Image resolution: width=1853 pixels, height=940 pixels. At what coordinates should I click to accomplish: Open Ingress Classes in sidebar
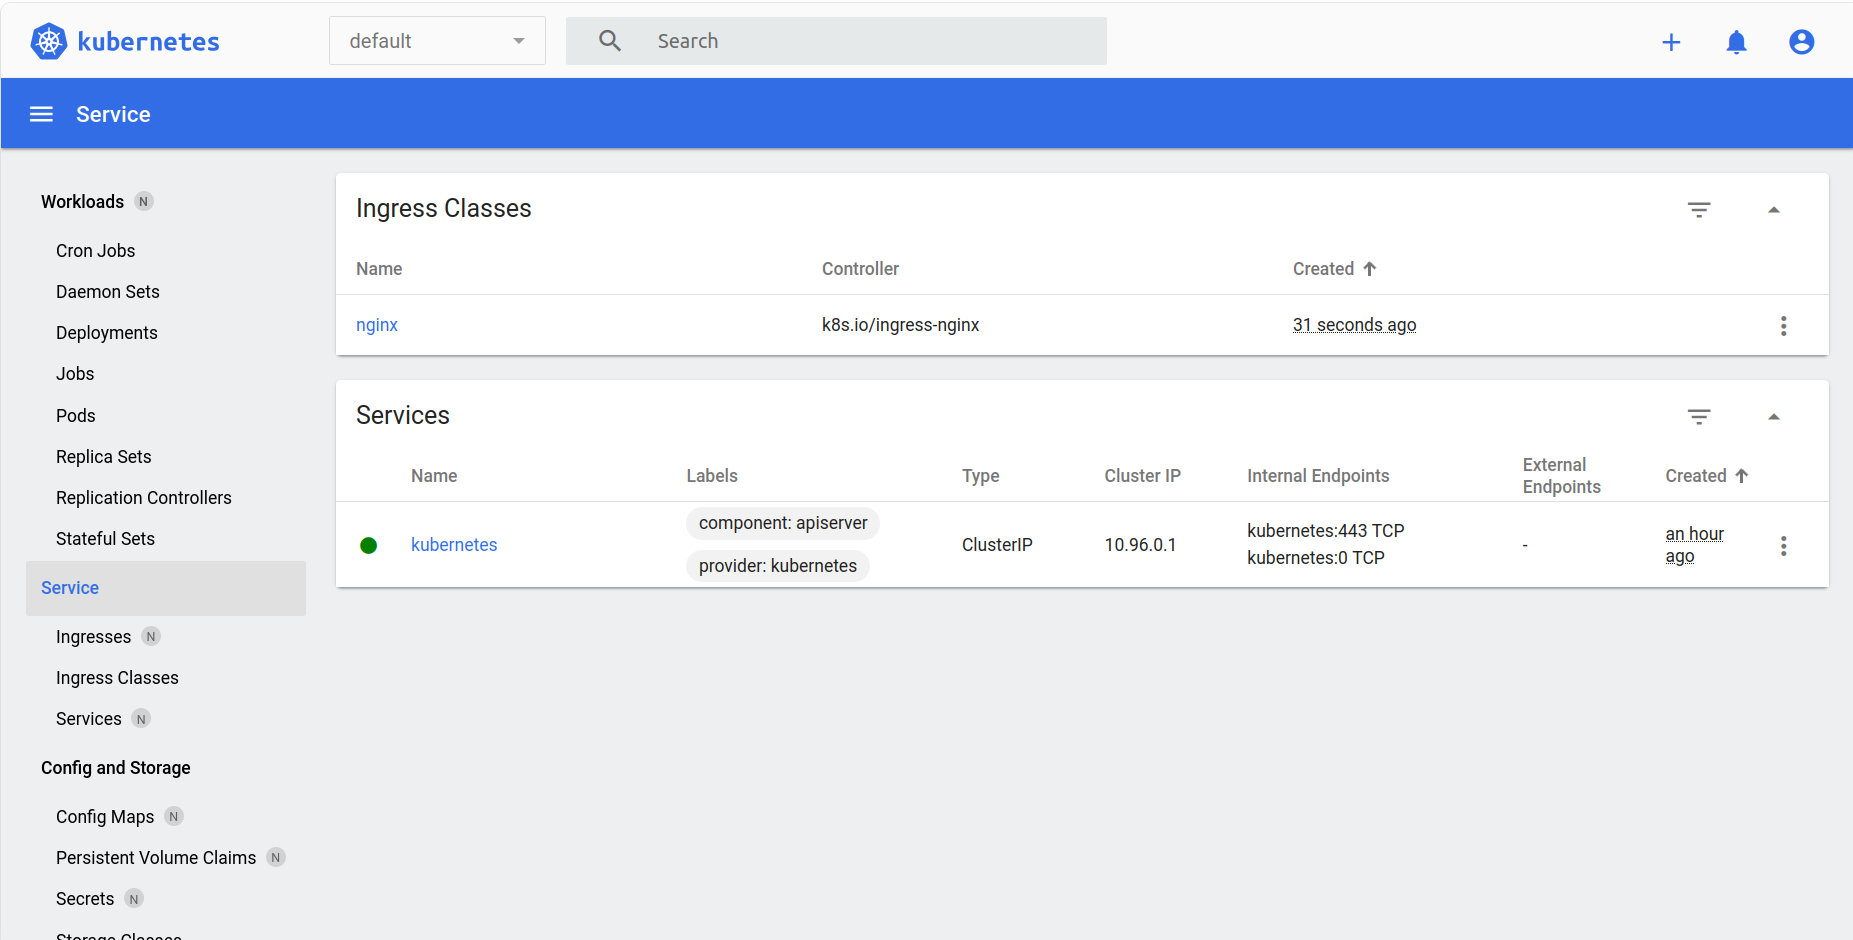[x=117, y=678]
